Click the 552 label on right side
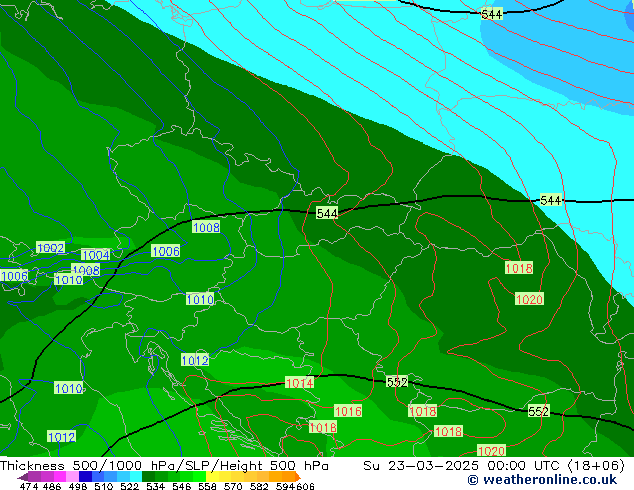Viewport: 634px width, 490px height. [539, 412]
